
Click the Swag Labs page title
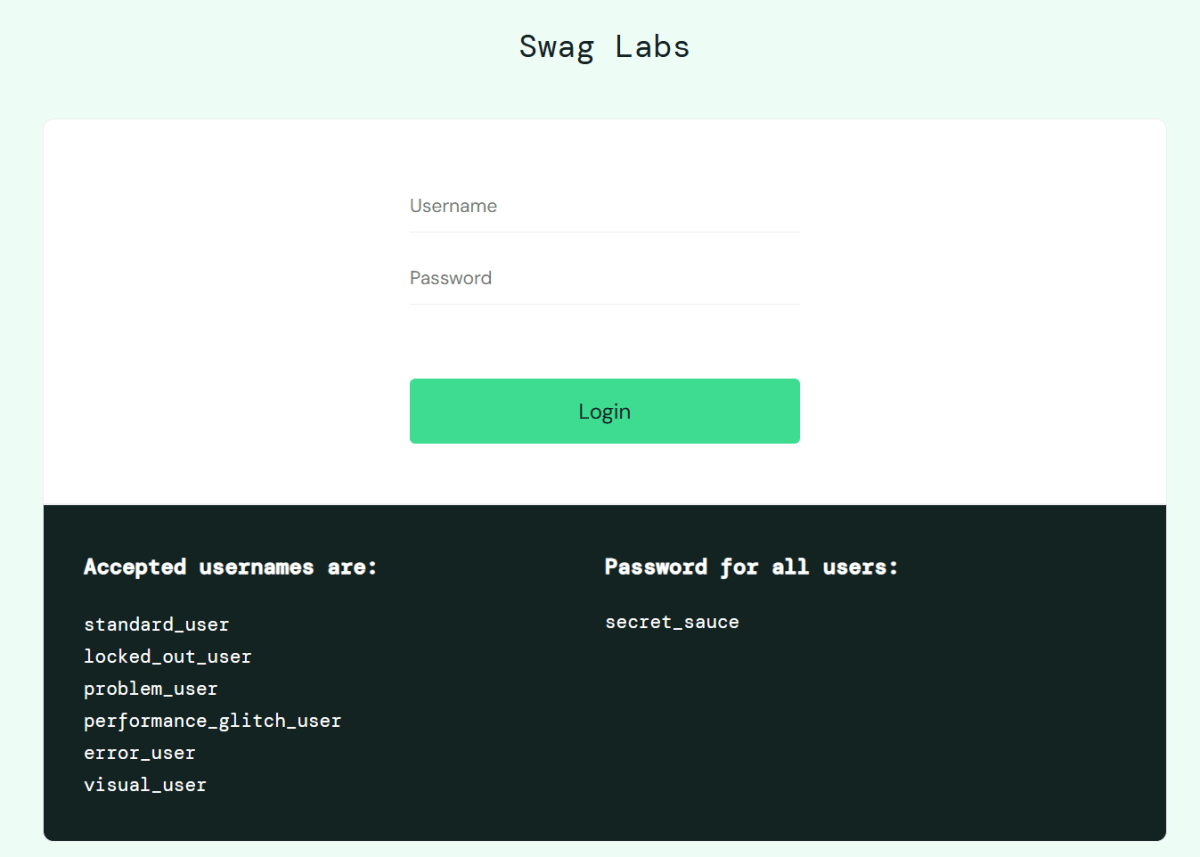(604, 46)
